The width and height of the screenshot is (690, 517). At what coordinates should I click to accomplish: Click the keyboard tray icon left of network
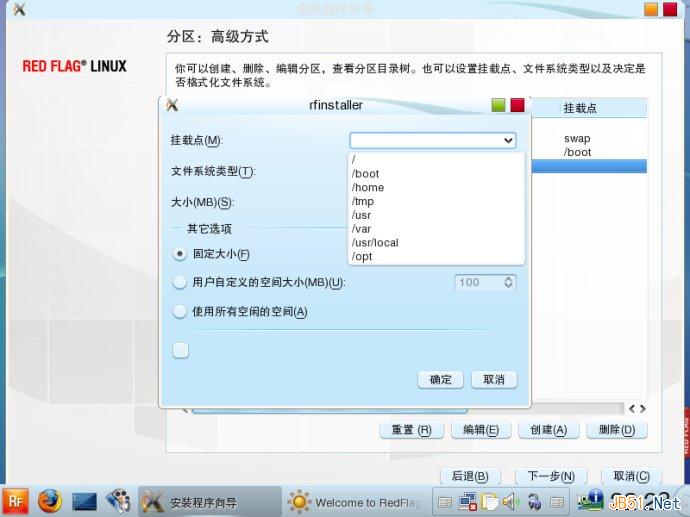tap(445, 502)
